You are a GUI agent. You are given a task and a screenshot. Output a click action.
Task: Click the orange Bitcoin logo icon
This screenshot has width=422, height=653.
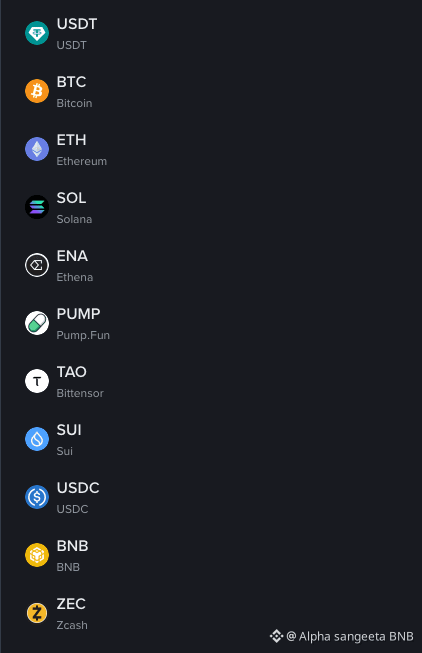click(x=37, y=91)
